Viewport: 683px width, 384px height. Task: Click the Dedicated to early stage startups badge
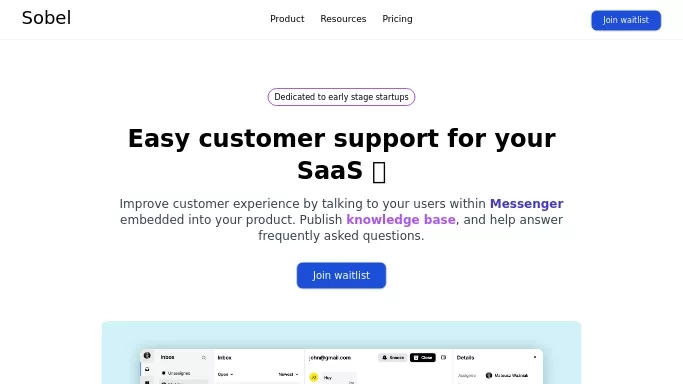341,97
